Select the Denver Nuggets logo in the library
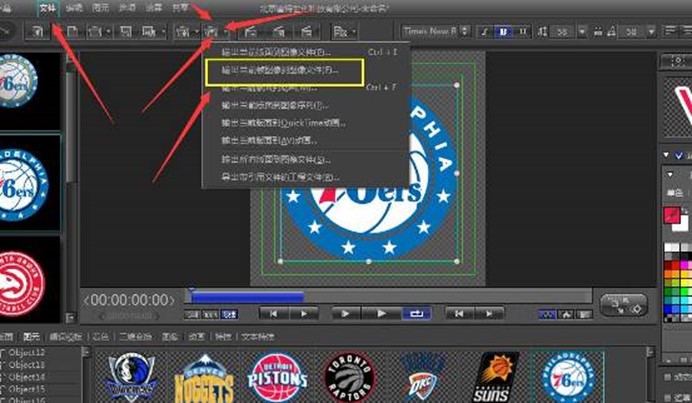Image resolution: width=692 pixels, height=403 pixels. 204,379
